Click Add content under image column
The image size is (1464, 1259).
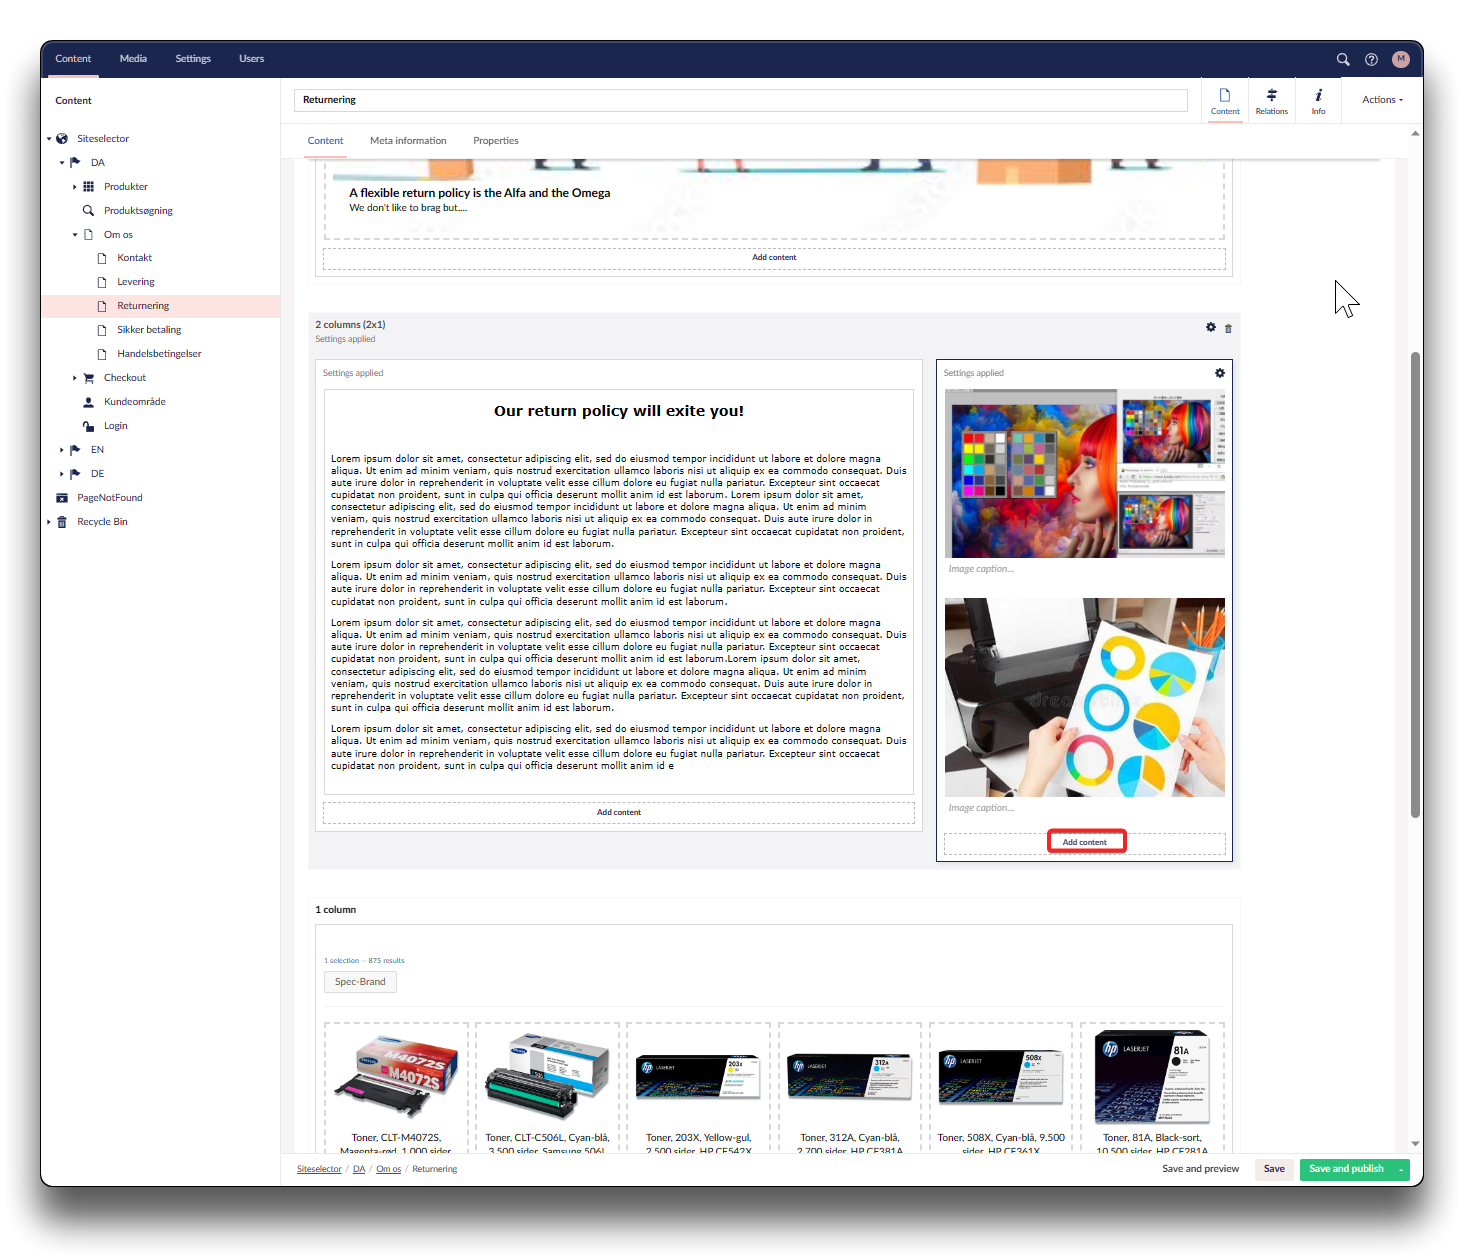(x=1085, y=842)
